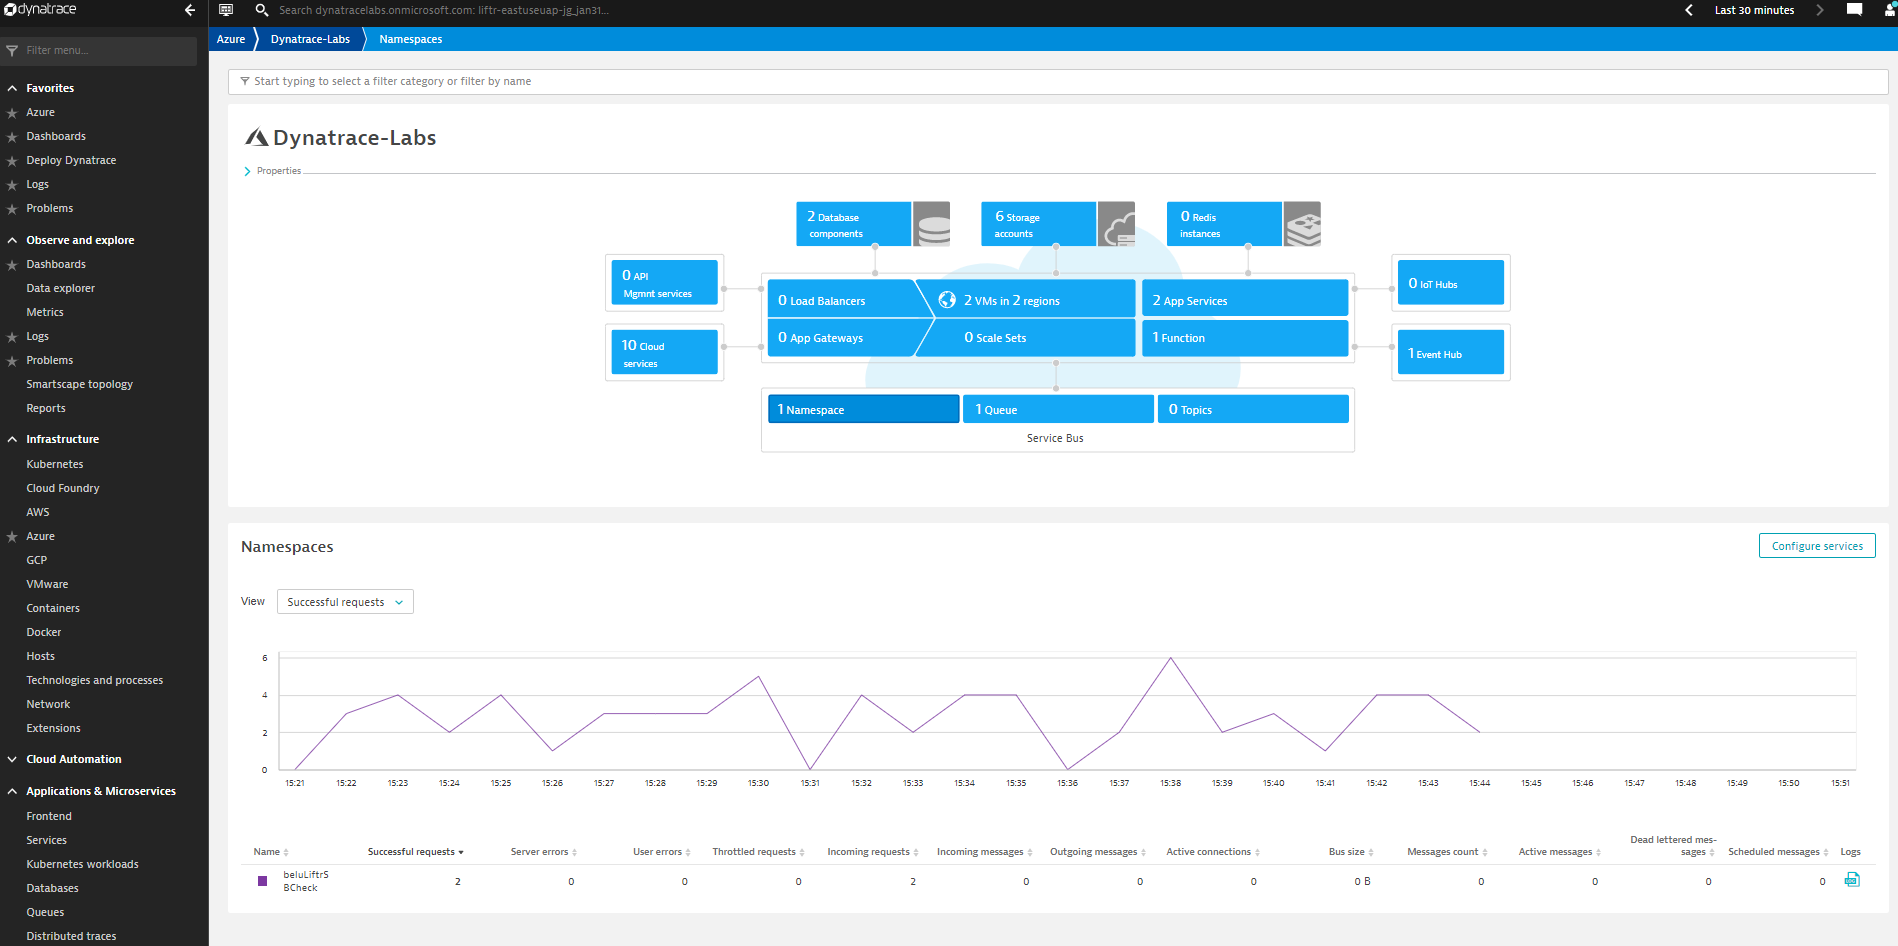Screen dimensions: 1898x946
Task: Open logs icon for beluLiftrSBCheck row
Action: (1852, 880)
